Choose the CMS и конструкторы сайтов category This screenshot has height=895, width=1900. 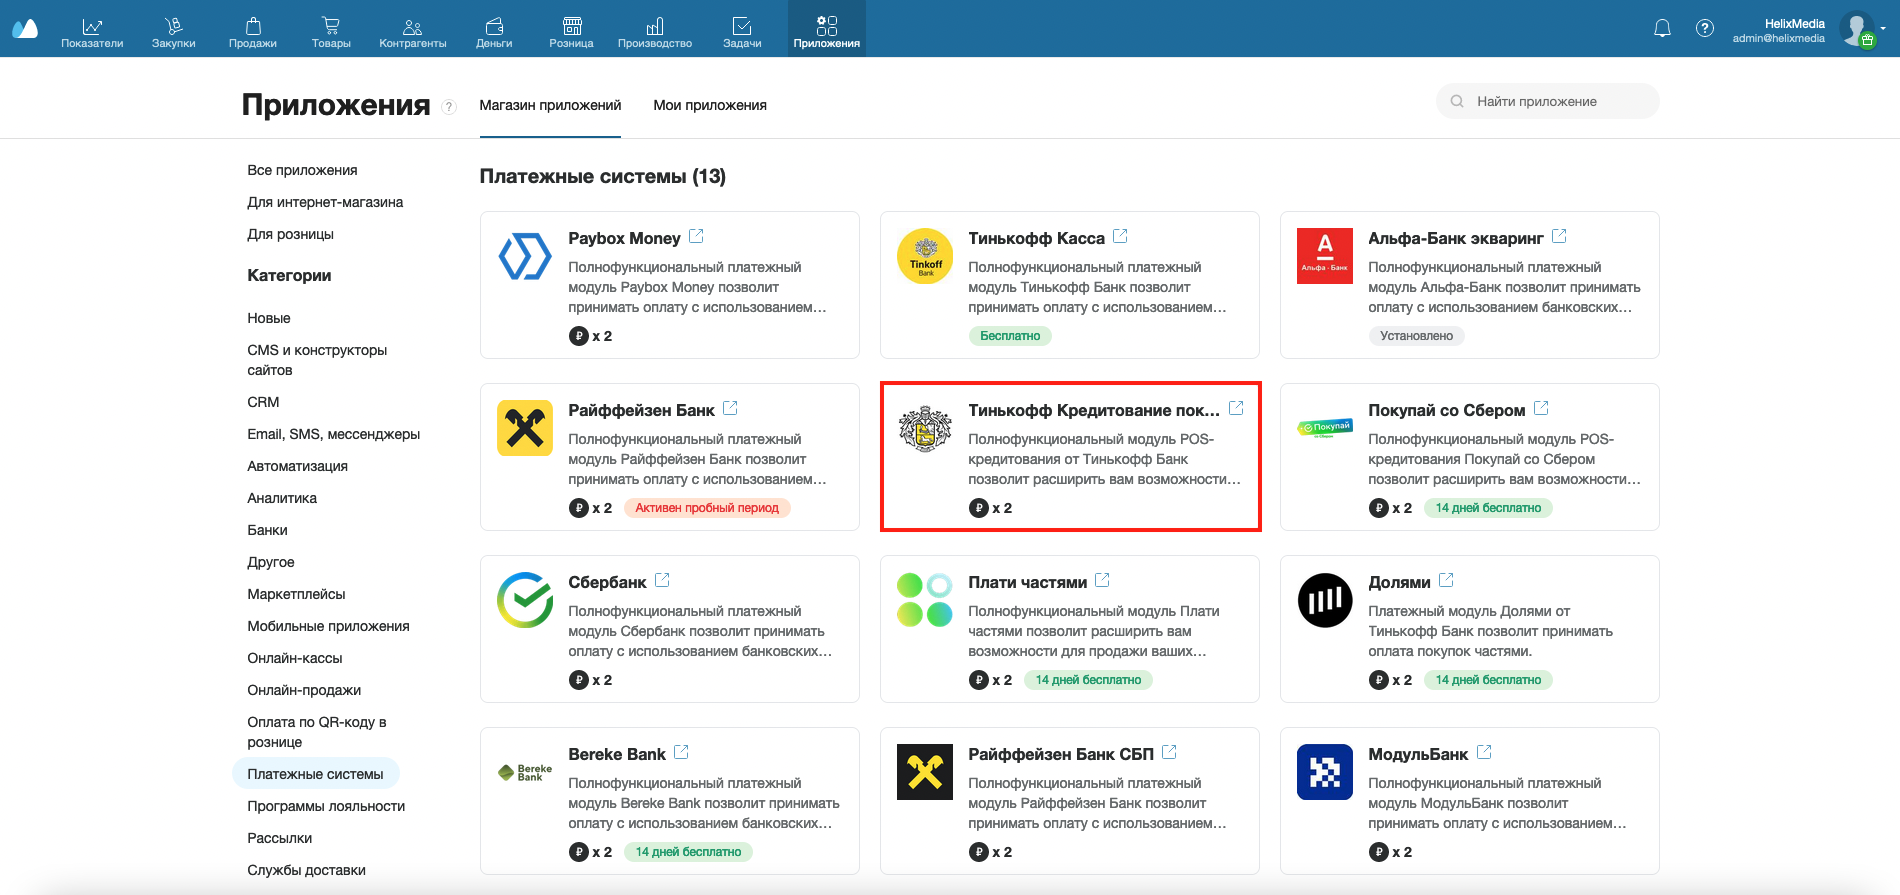[317, 360]
